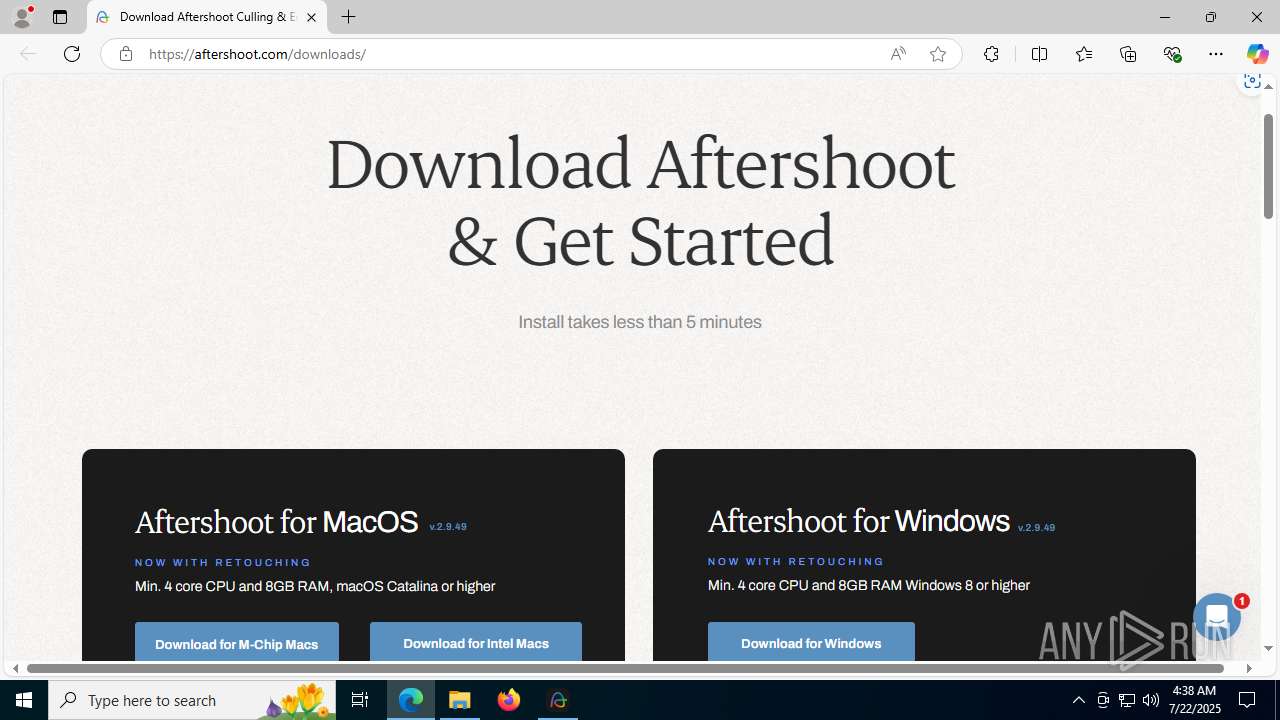Activate Read aloud icon

coord(898,54)
